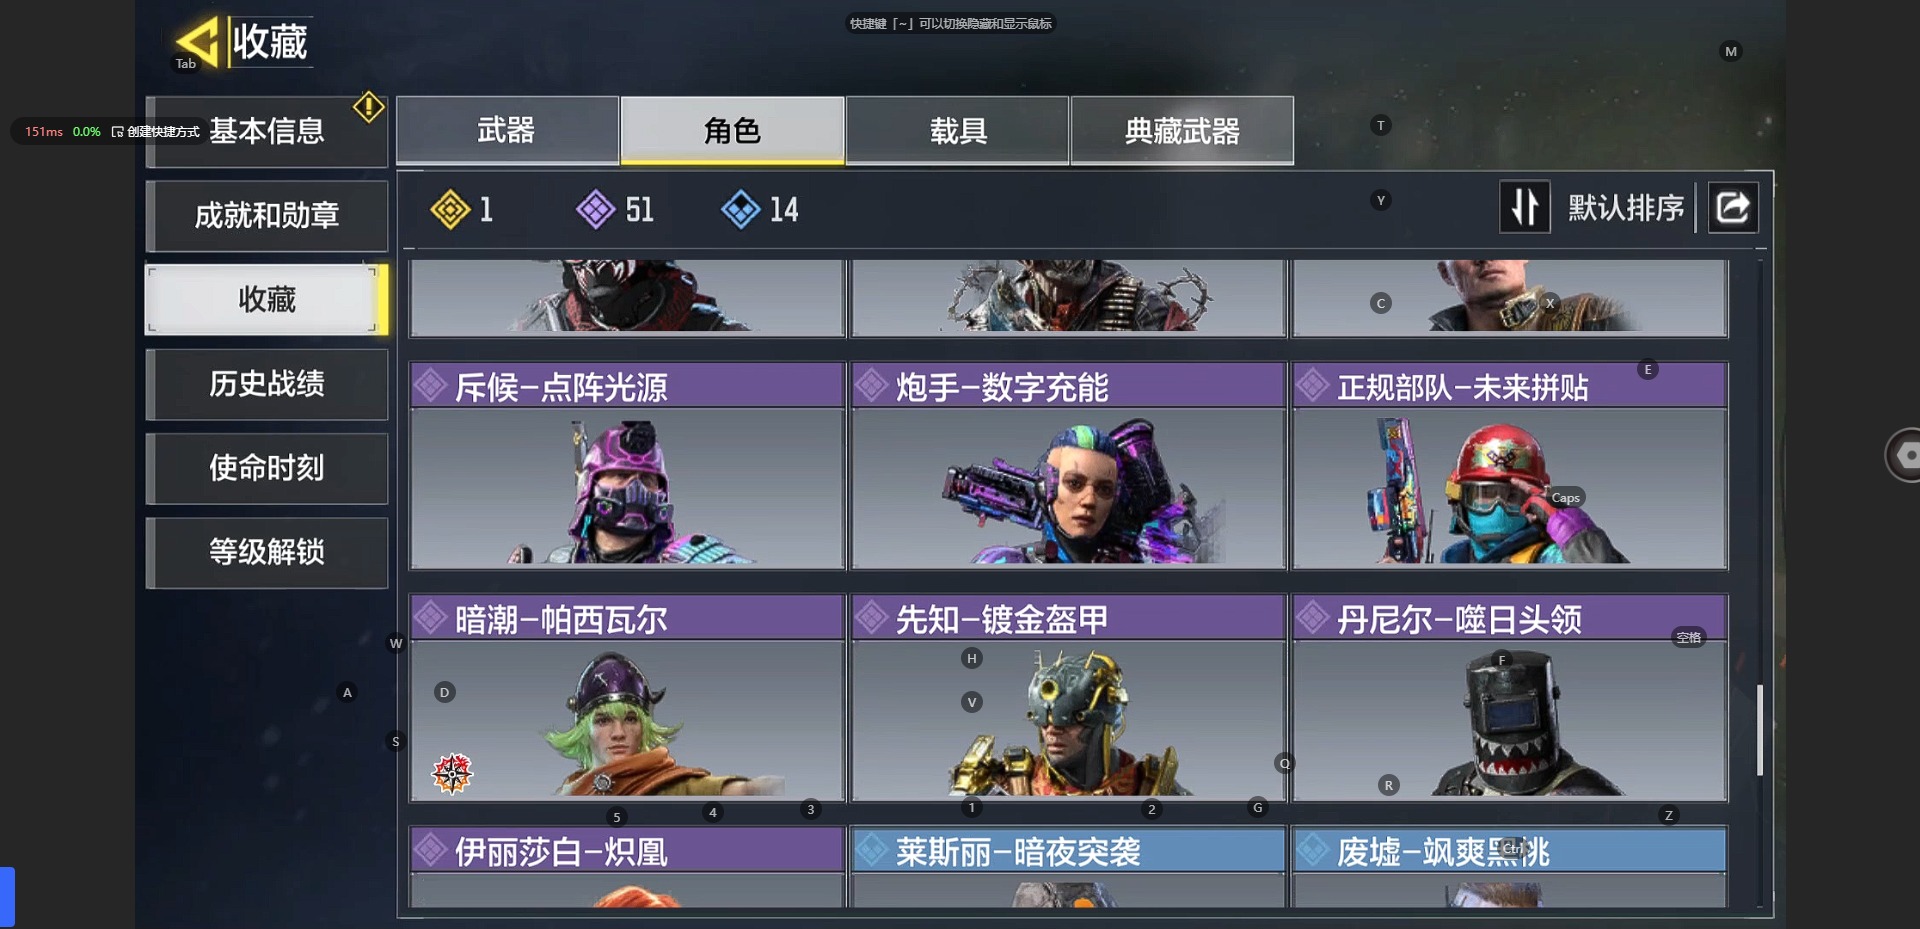The image size is (1920, 929).
Task: Open the 基本信息 menu item
Action: (267, 131)
